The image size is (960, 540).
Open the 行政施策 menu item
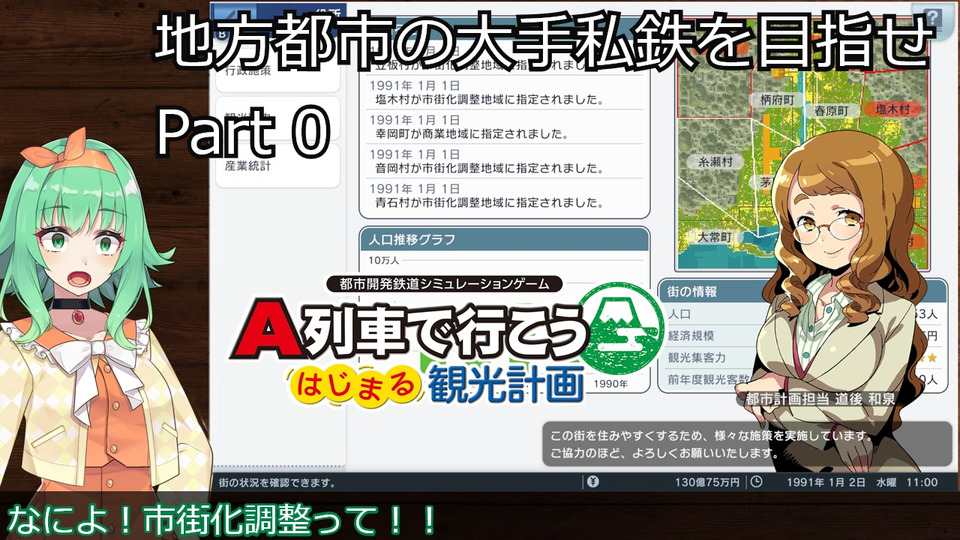[277, 72]
